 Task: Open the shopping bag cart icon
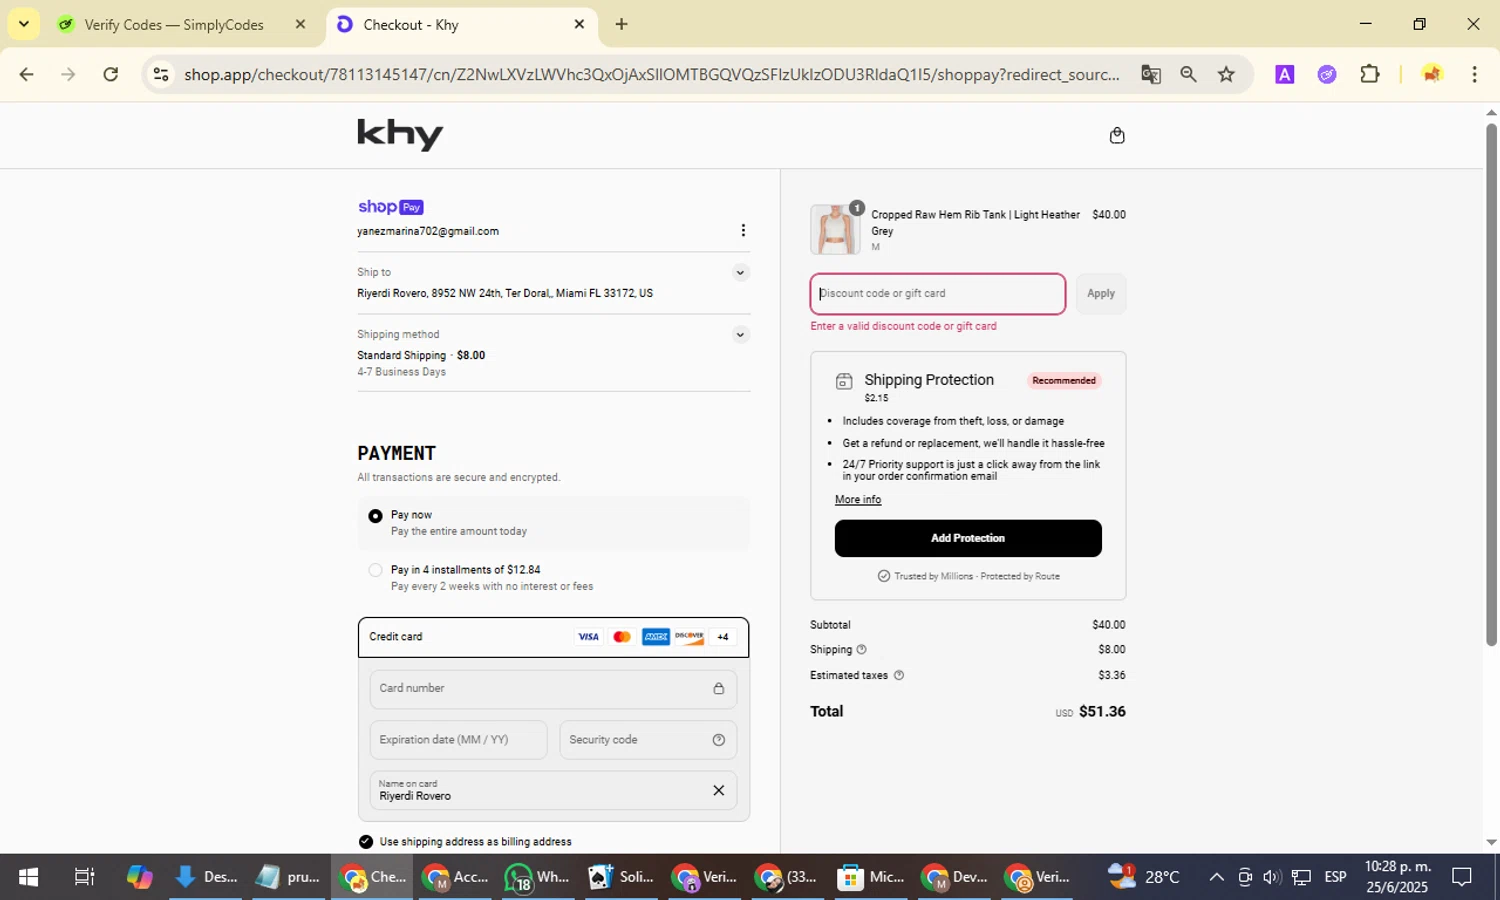1117,135
